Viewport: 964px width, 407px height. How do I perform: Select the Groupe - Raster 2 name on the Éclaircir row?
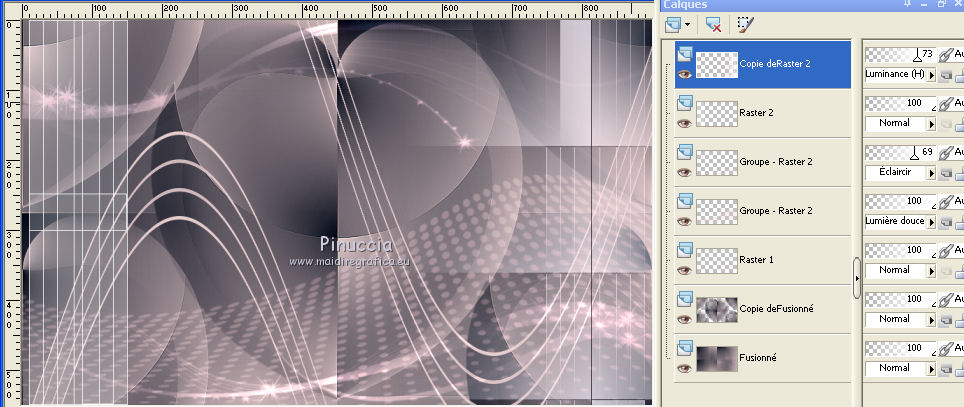pyautogui.click(x=776, y=162)
